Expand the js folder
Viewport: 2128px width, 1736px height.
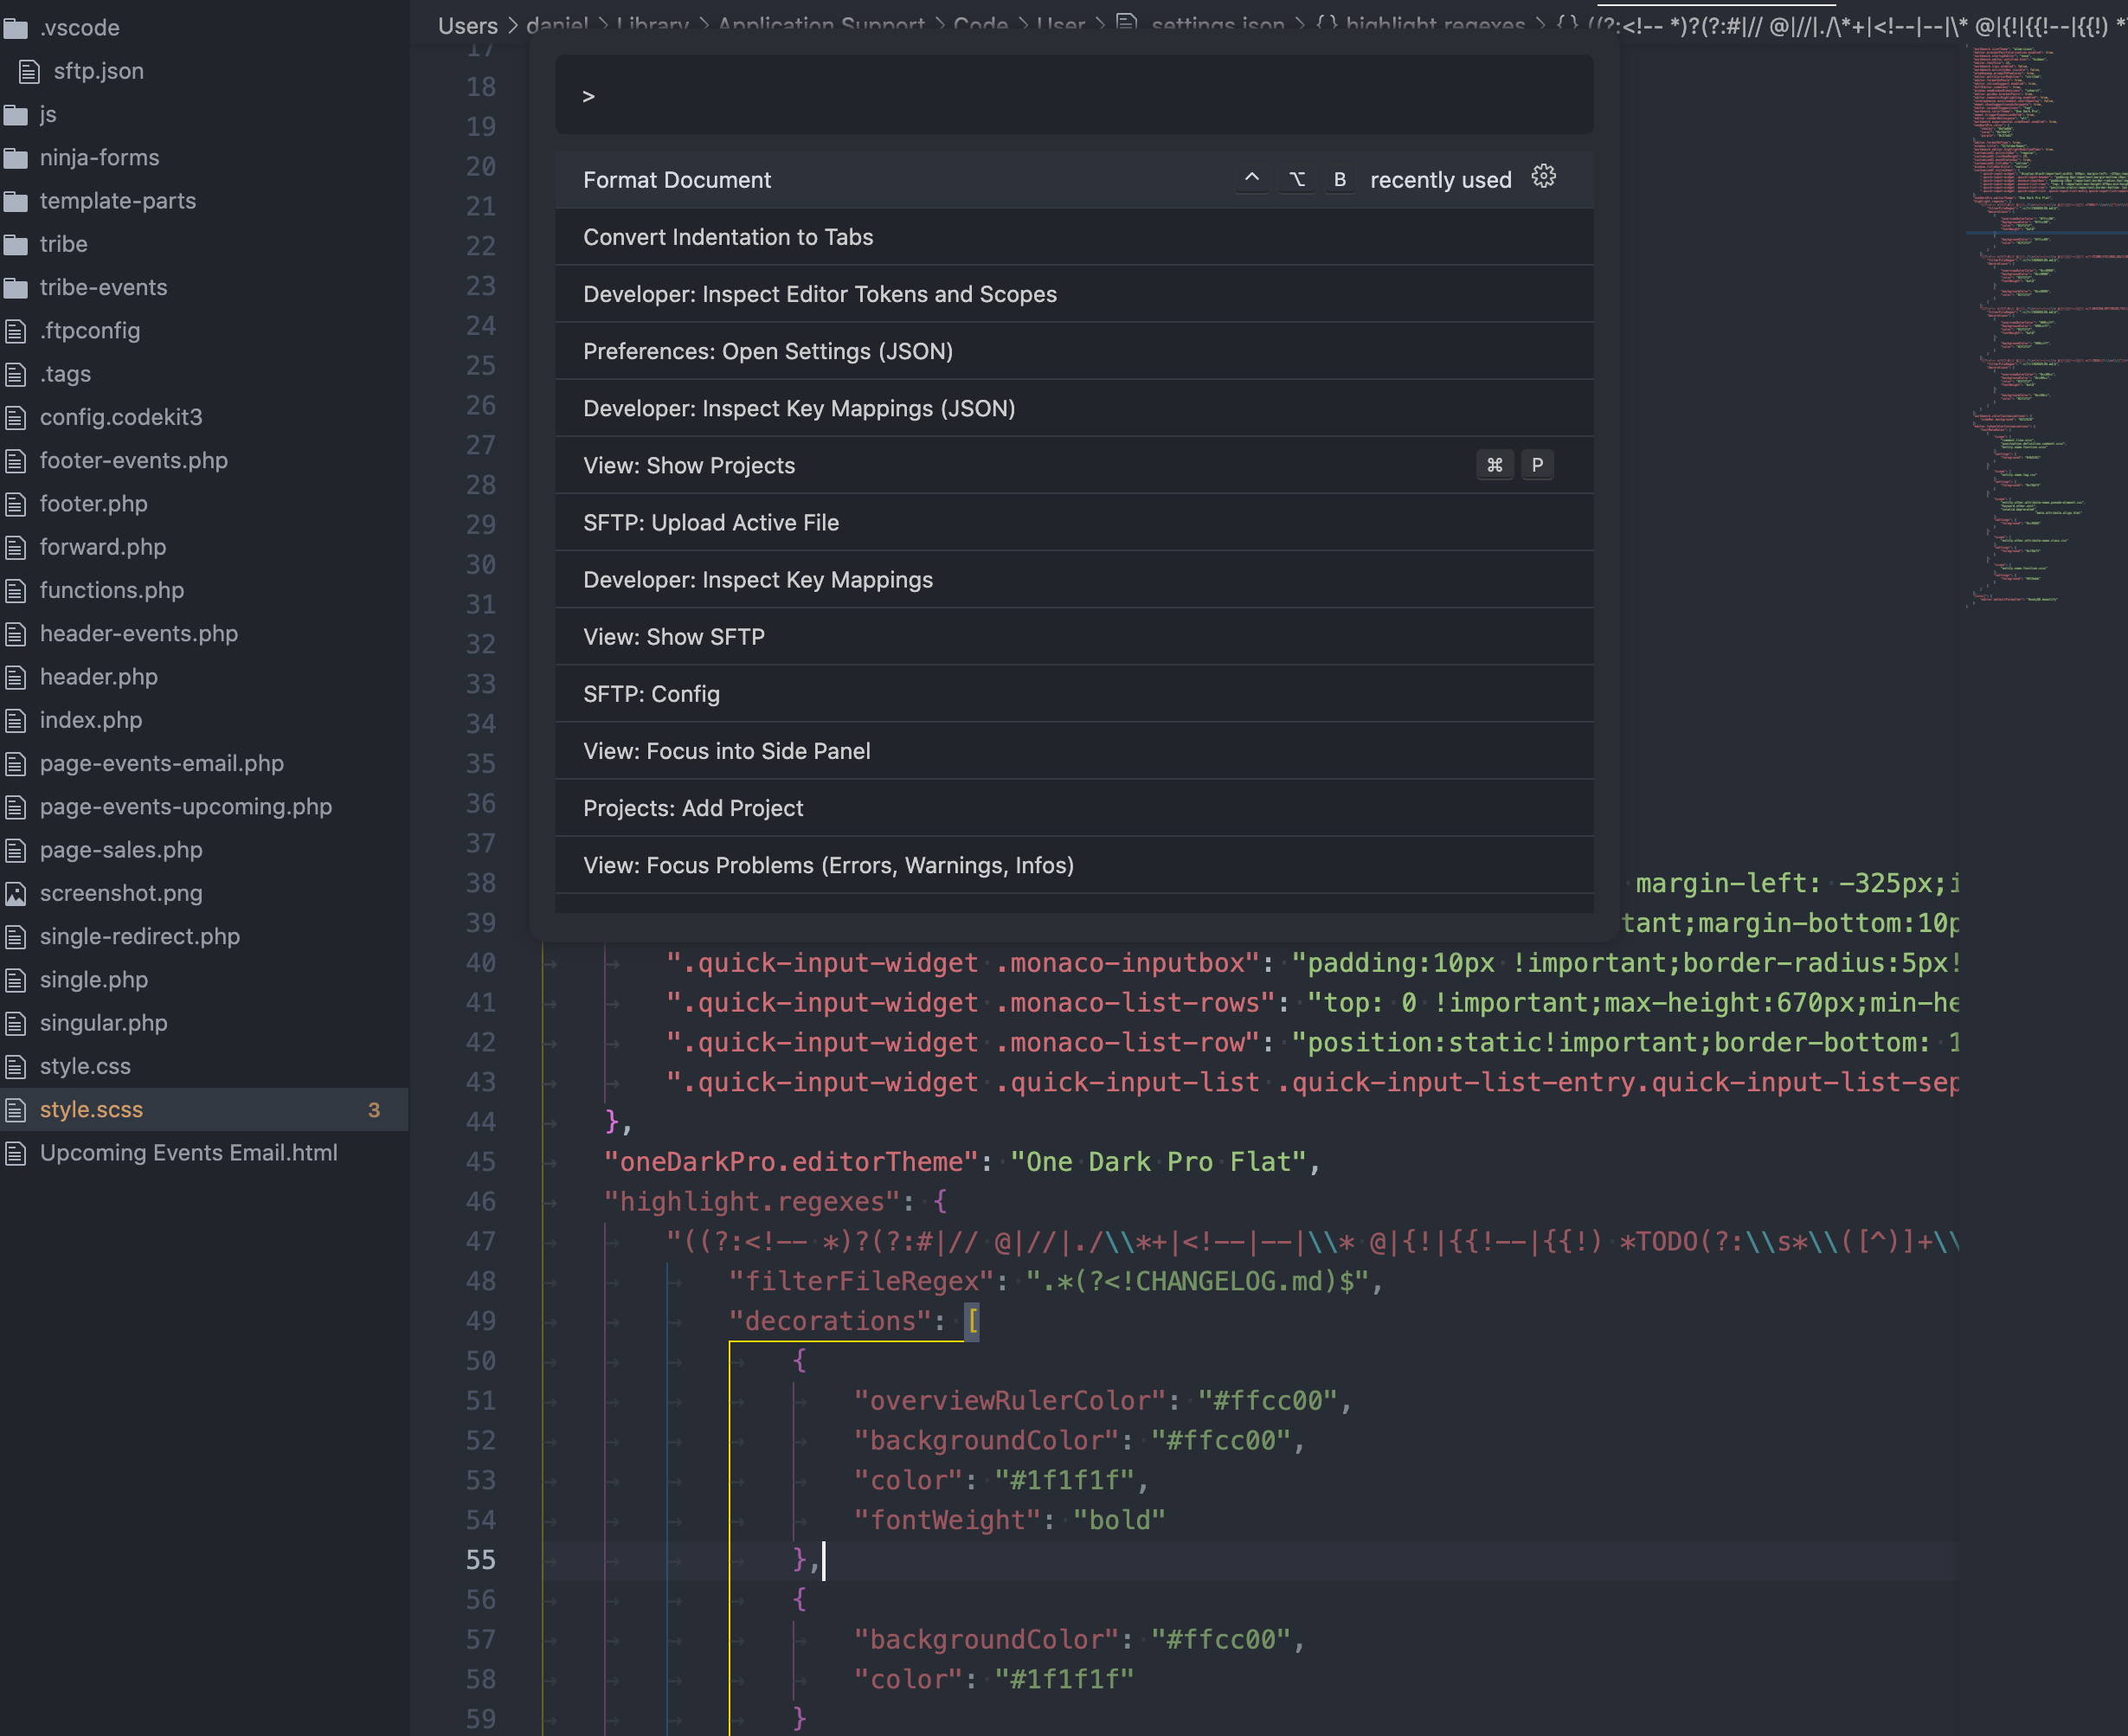[x=47, y=115]
